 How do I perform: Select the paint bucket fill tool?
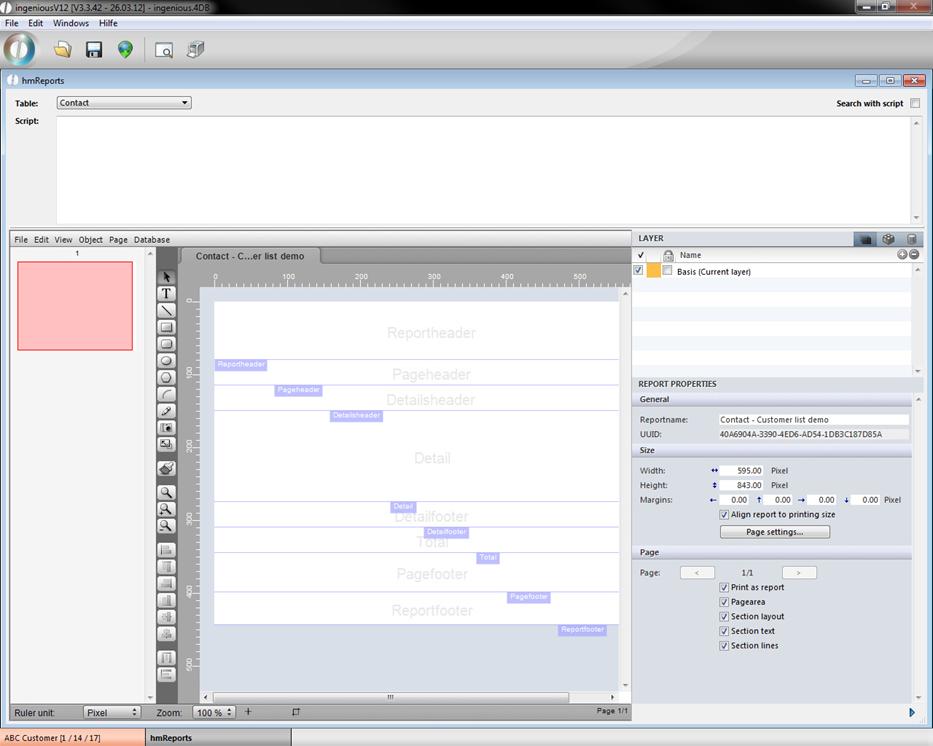point(166,468)
